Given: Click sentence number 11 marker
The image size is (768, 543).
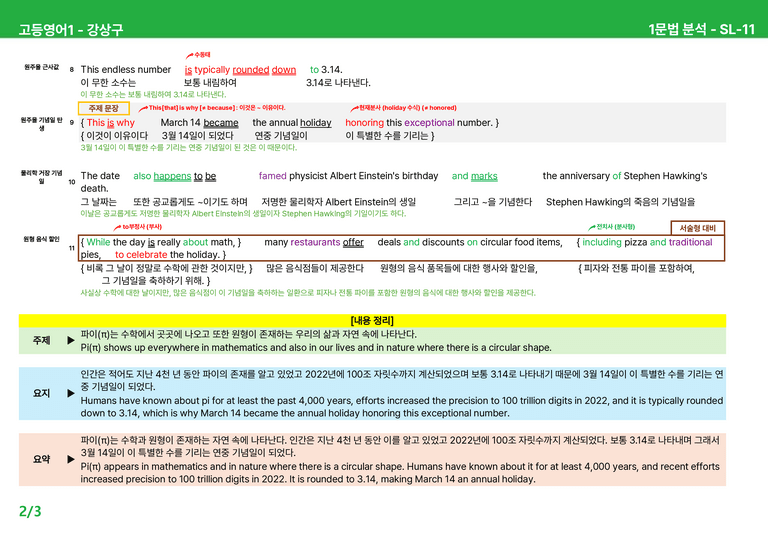Looking at the screenshot, I should (72, 248).
